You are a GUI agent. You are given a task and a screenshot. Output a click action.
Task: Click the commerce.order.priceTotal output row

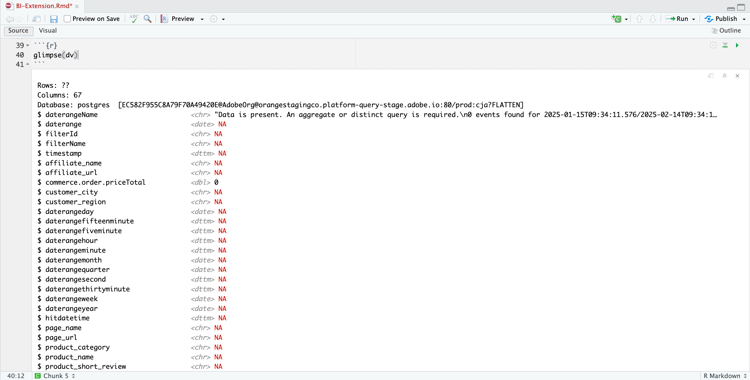click(128, 182)
